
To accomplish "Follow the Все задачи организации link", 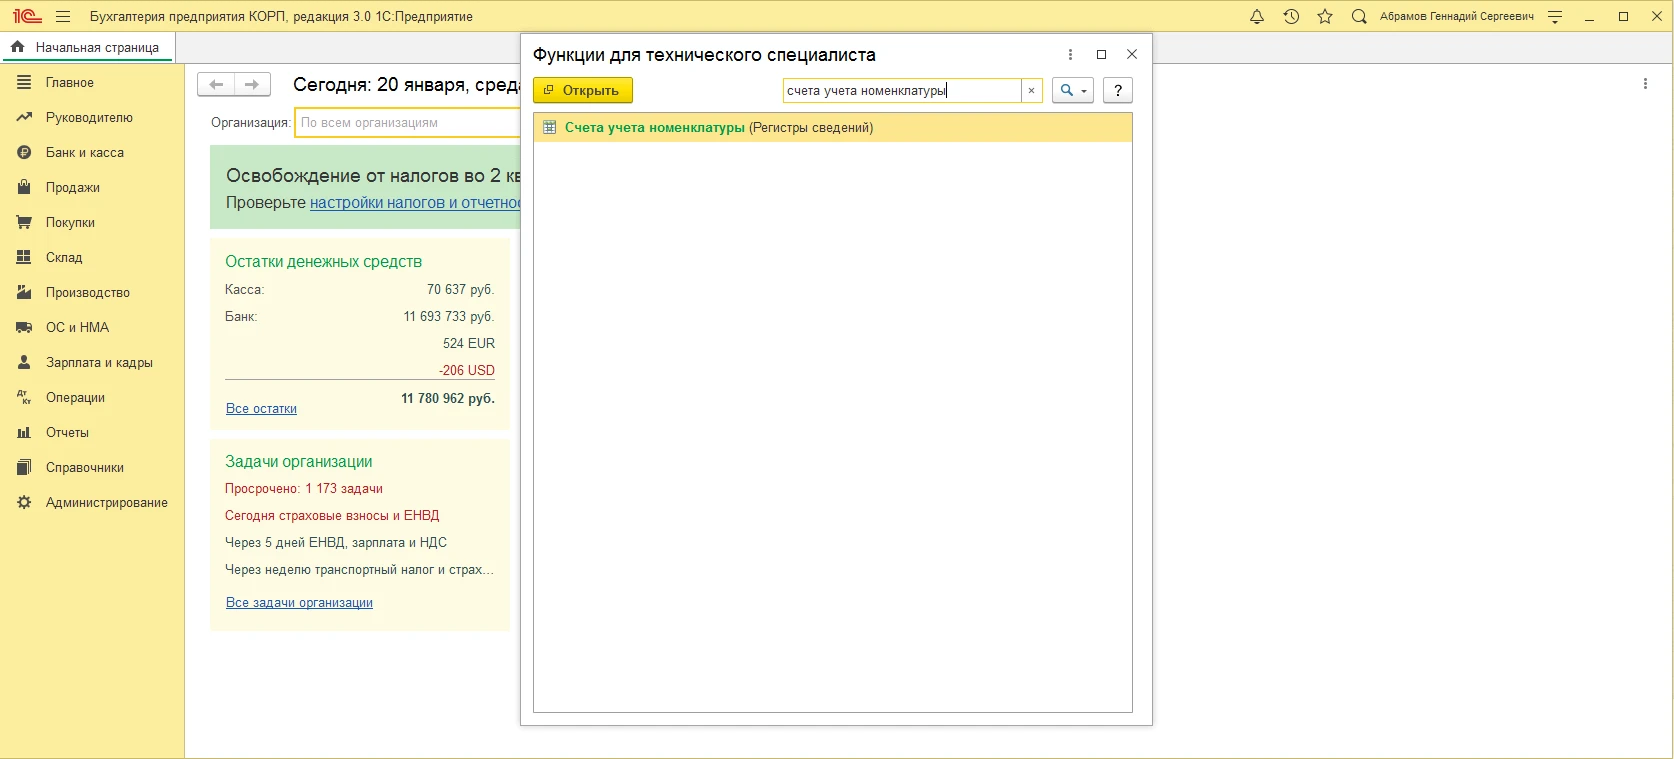I will point(299,603).
